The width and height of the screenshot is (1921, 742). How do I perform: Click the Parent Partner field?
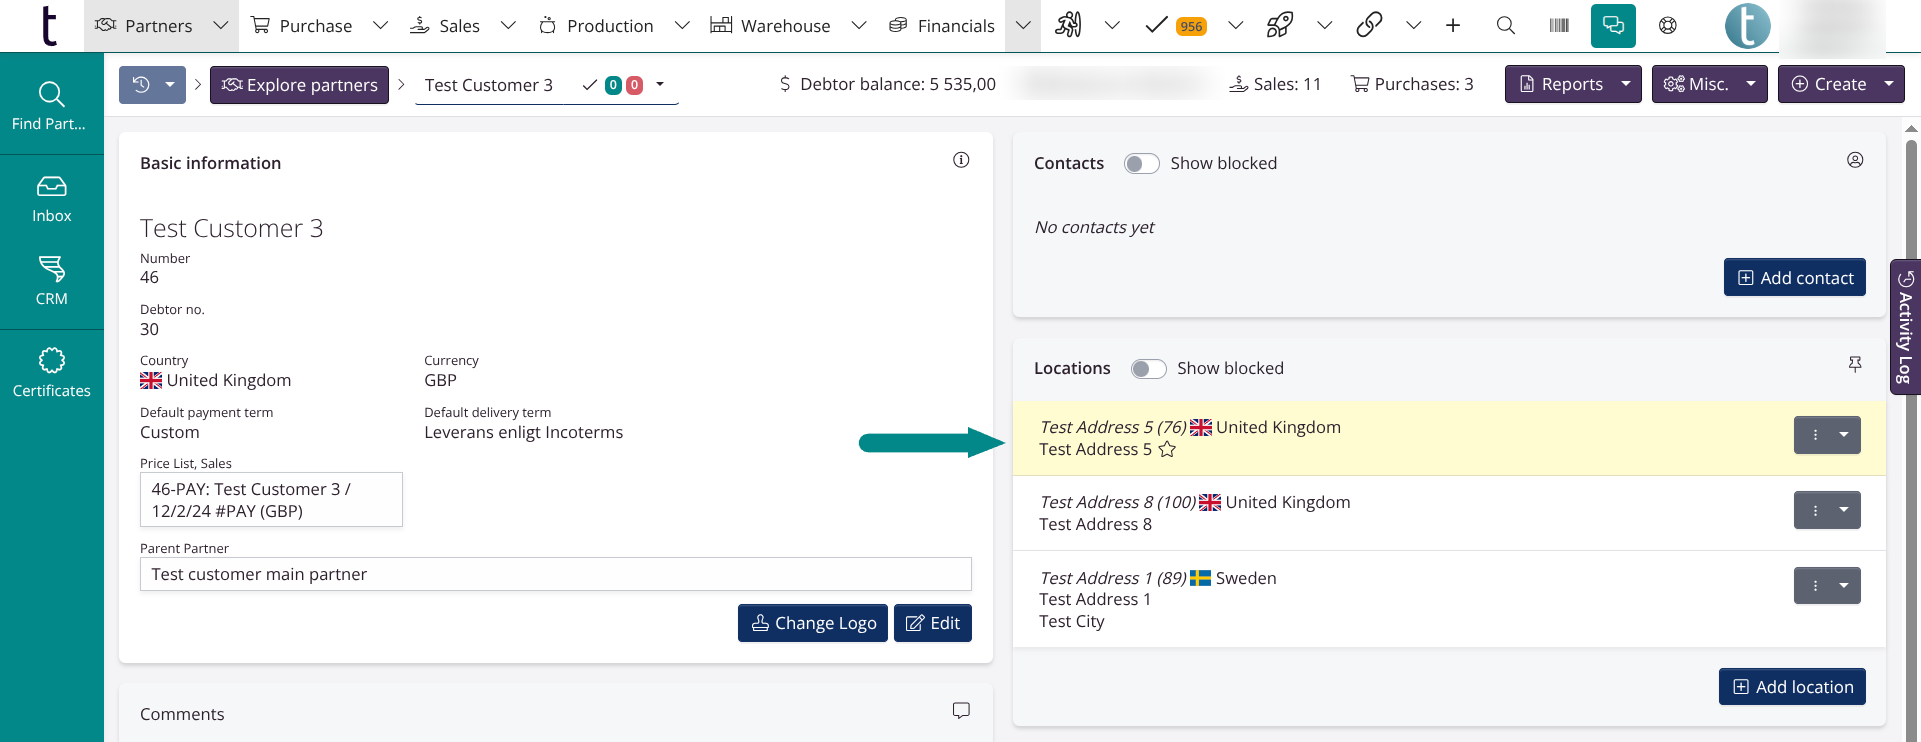click(x=555, y=574)
